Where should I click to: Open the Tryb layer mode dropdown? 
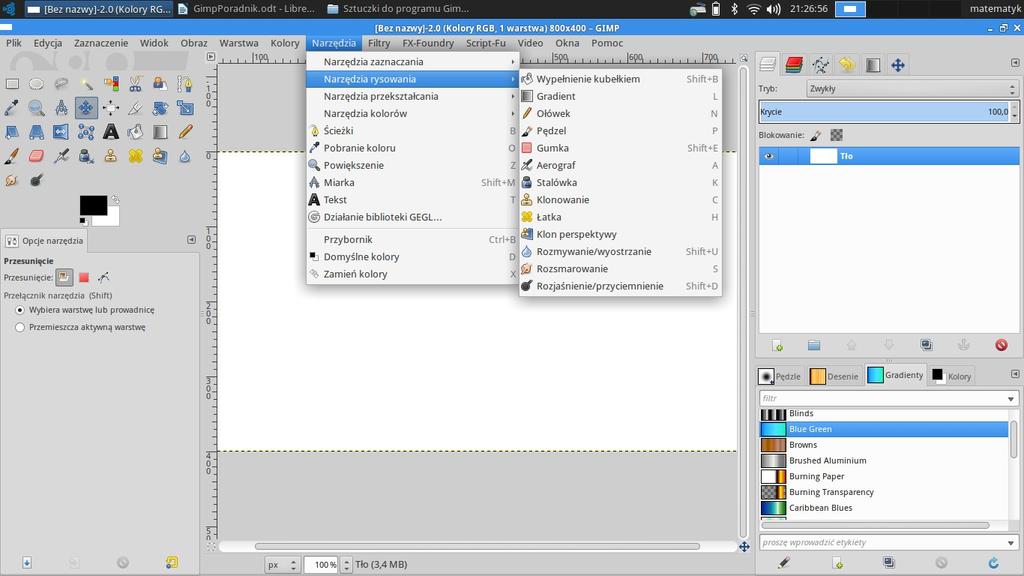pyautogui.click(x=912, y=89)
